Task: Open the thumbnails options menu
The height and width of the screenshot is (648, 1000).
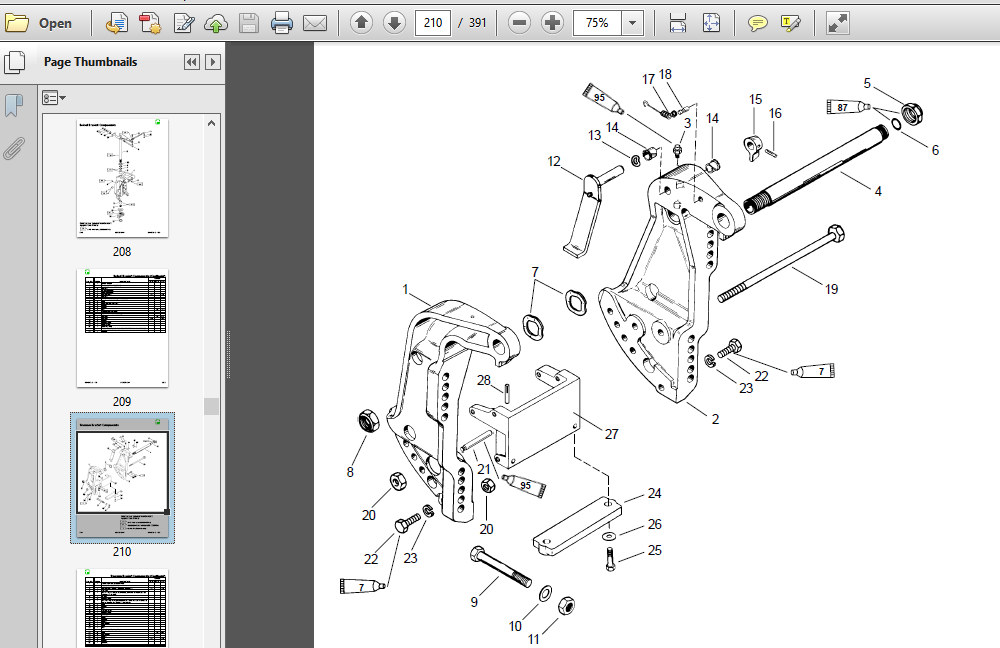Action: point(54,98)
